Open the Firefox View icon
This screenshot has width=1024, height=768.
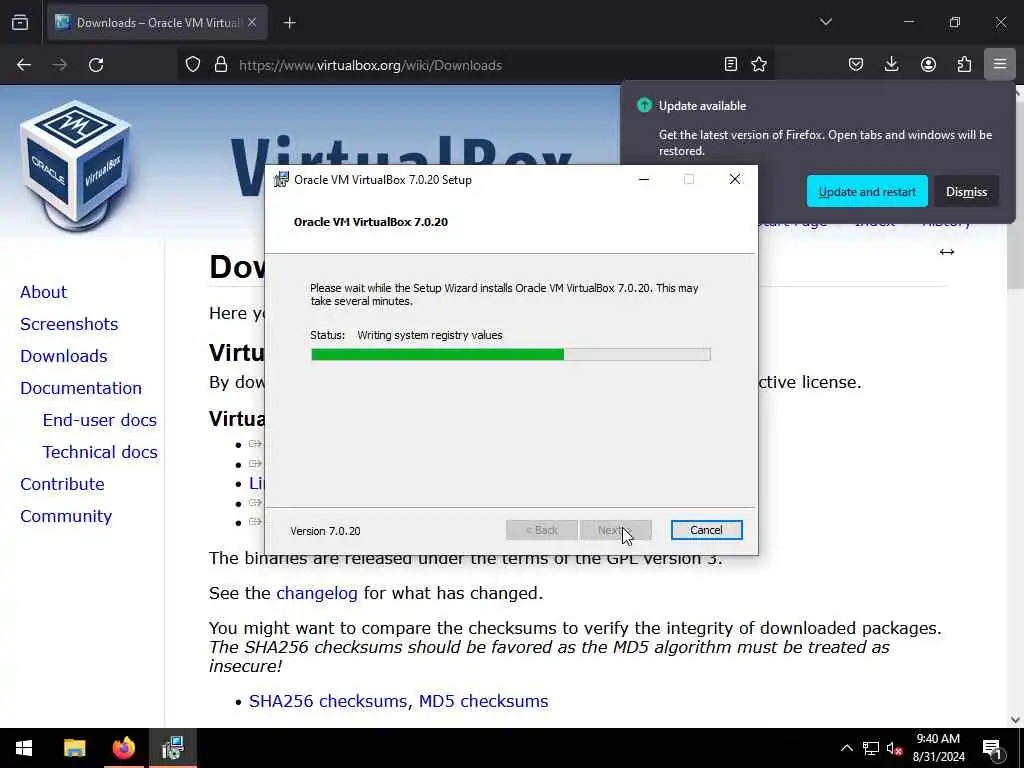20,23
